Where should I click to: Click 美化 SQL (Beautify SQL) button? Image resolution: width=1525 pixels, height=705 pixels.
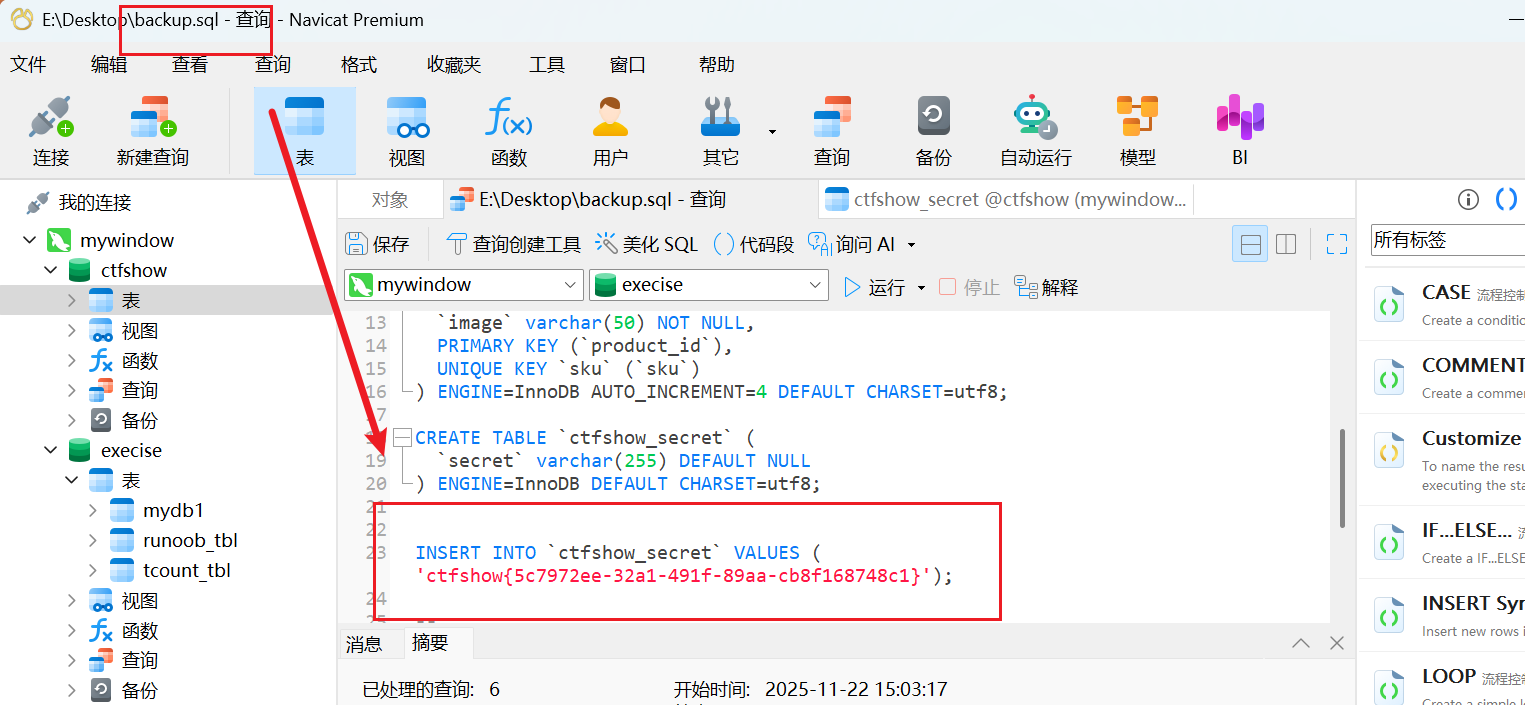point(646,244)
